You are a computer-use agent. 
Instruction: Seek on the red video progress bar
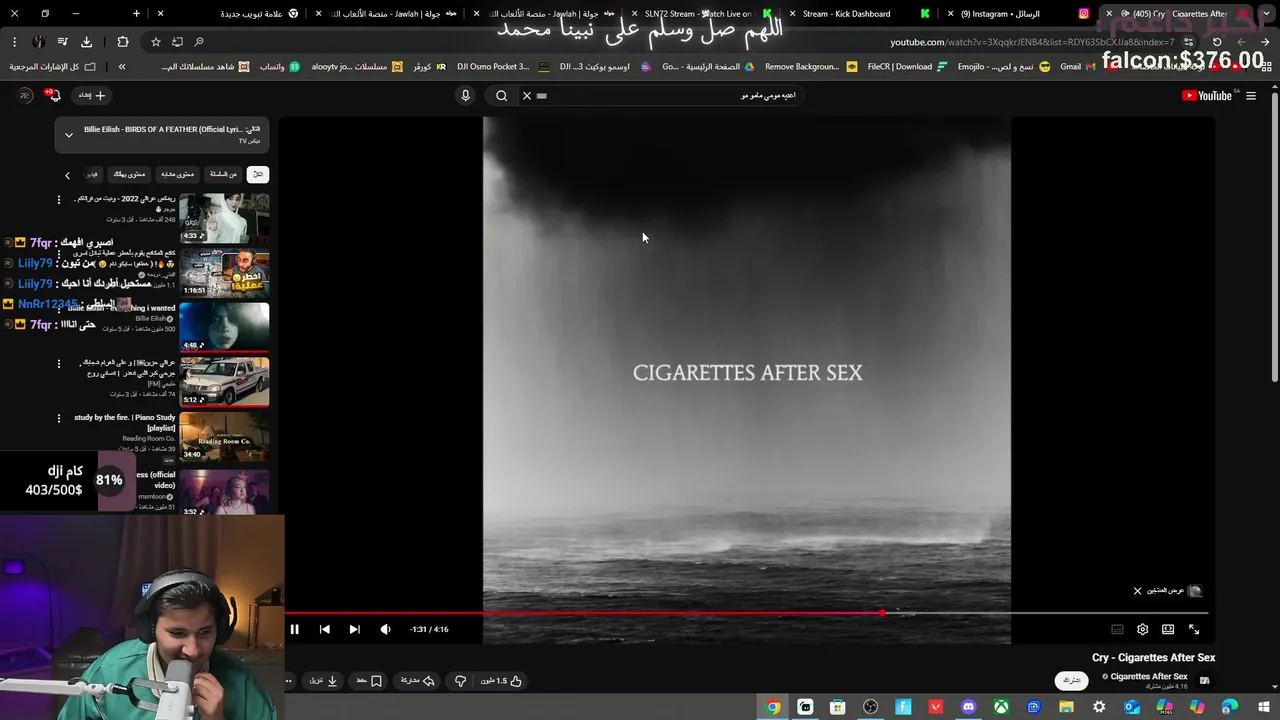coord(746,613)
